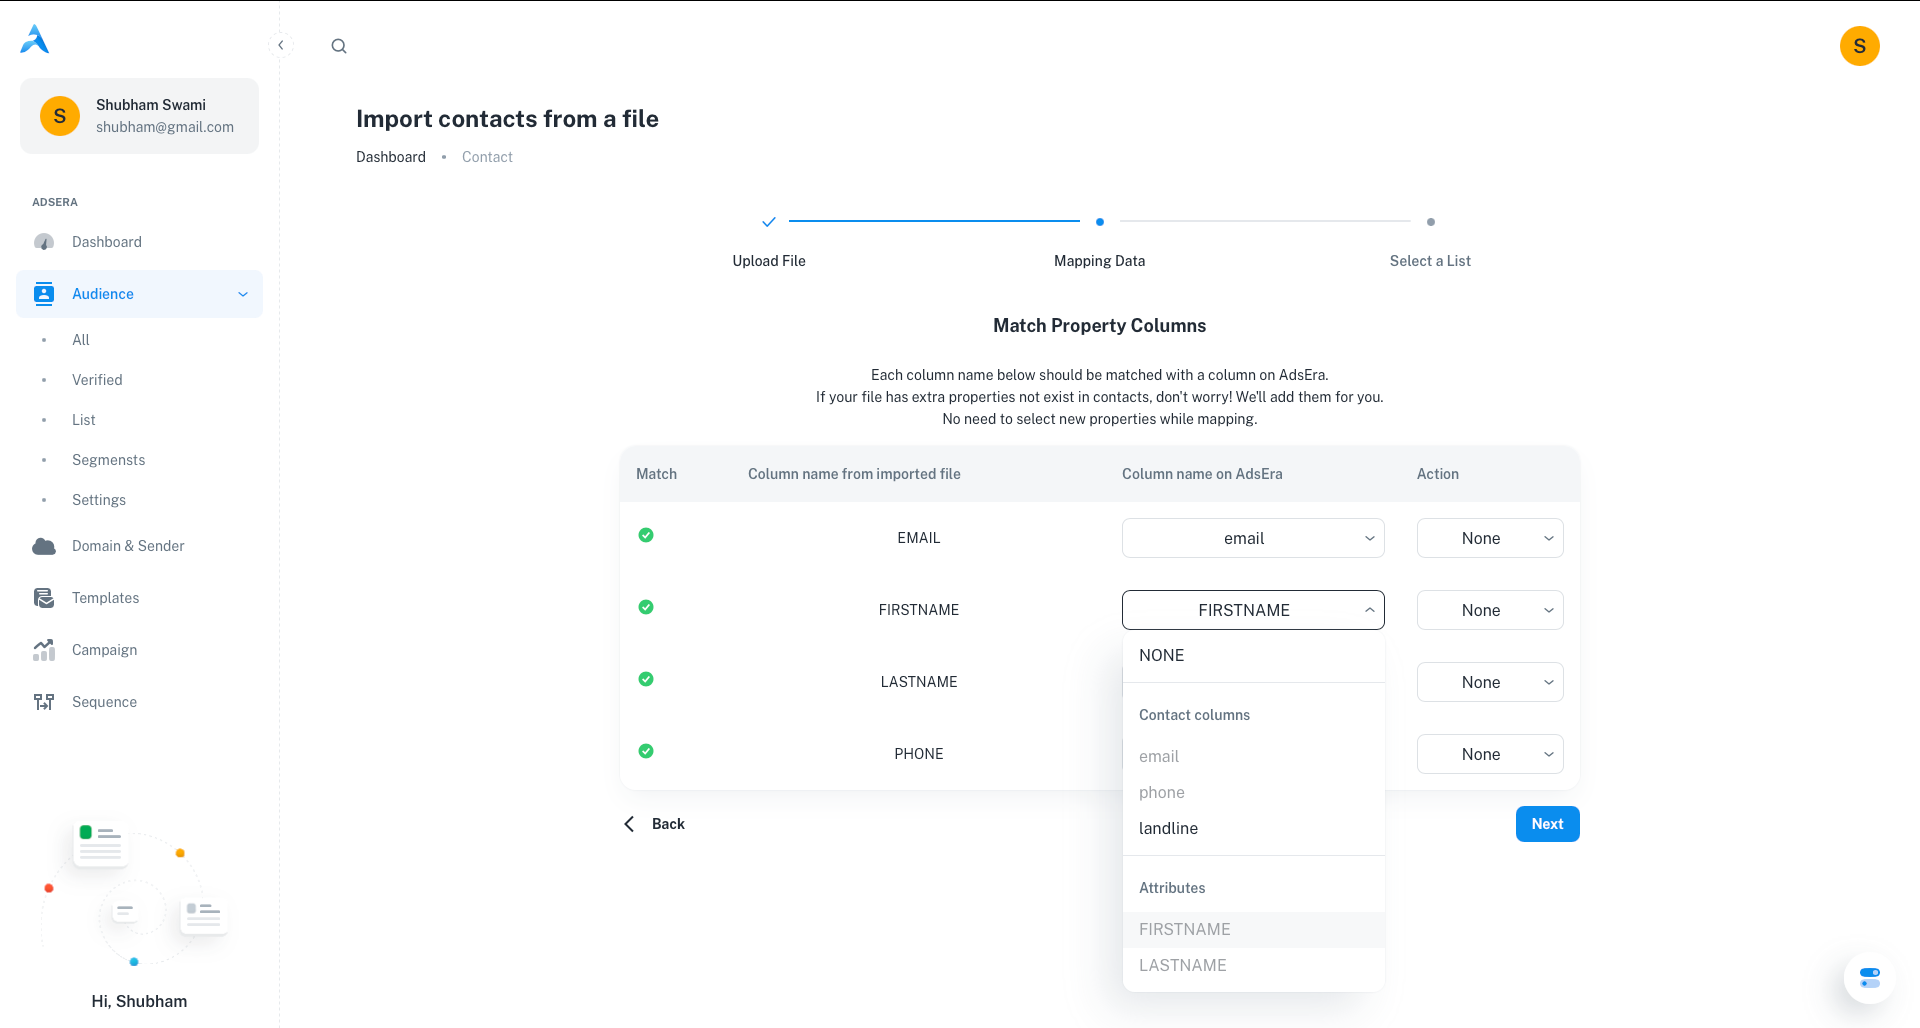Expand the Audience menu chevron
The width and height of the screenshot is (1920, 1028).
[243, 294]
